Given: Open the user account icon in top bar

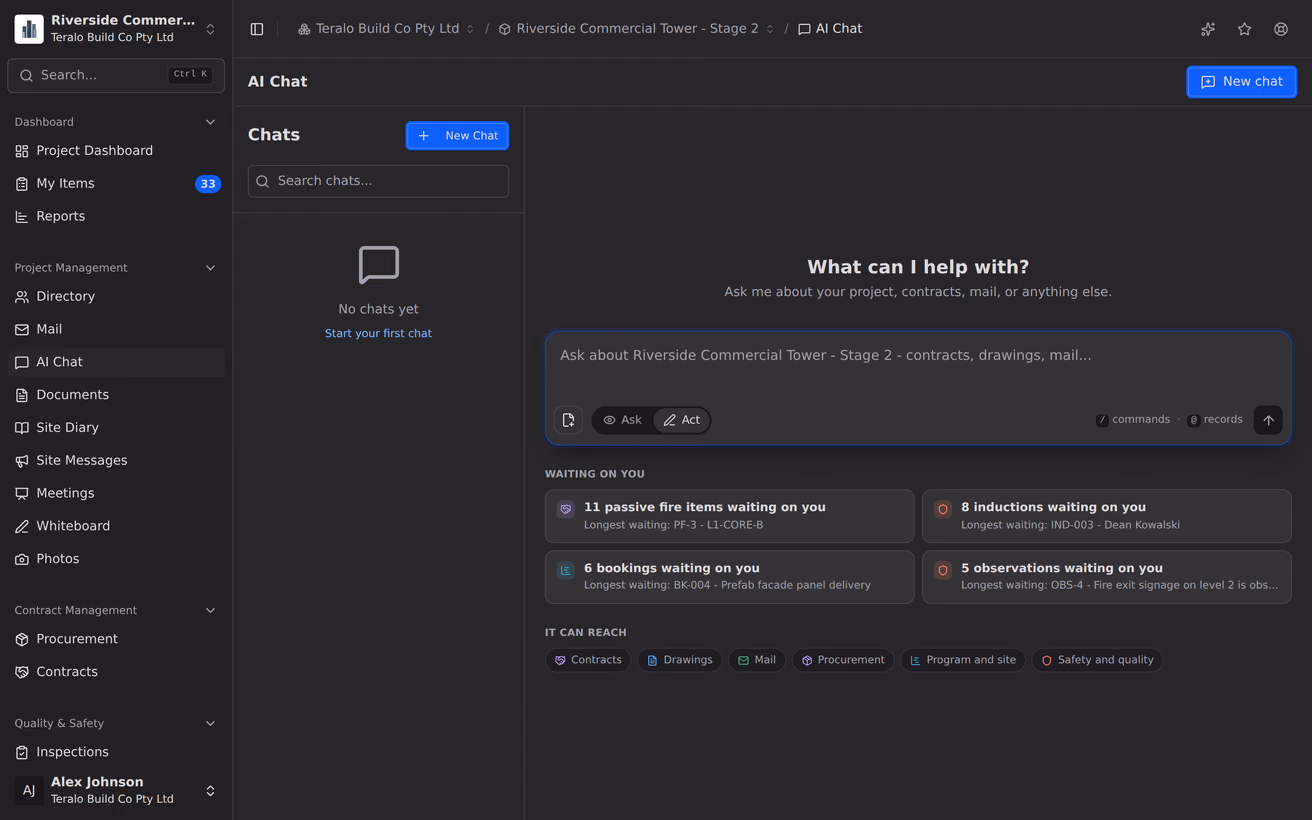Looking at the screenshot, I should point(1281,29).
